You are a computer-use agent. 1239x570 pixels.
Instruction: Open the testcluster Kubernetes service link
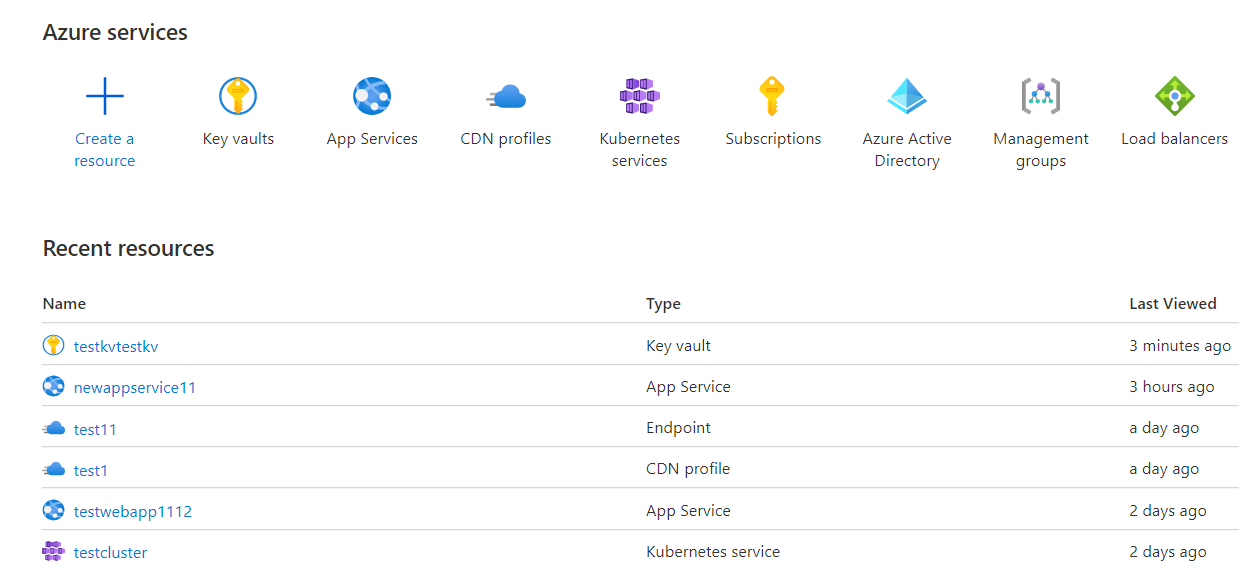pos(110,552)
